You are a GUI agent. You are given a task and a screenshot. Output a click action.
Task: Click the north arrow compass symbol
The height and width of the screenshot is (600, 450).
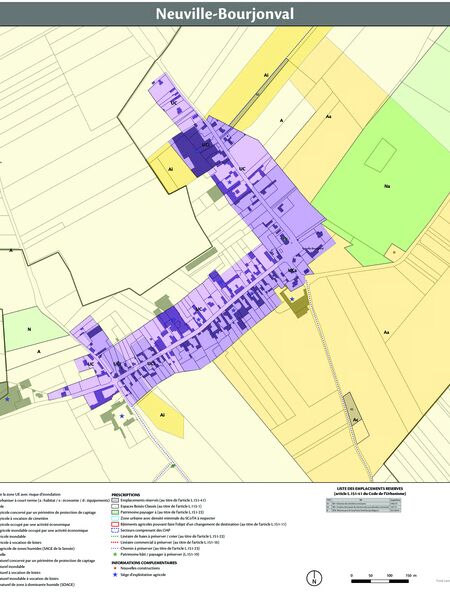click(315, 578)
